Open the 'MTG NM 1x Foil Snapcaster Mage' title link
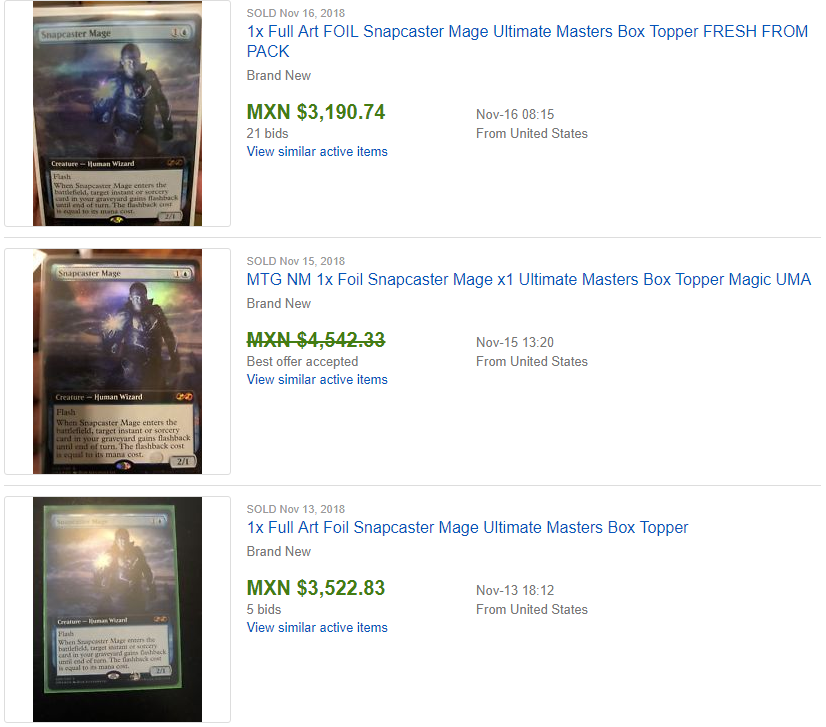This screenshot has height=727, width=826. point(528,279)
